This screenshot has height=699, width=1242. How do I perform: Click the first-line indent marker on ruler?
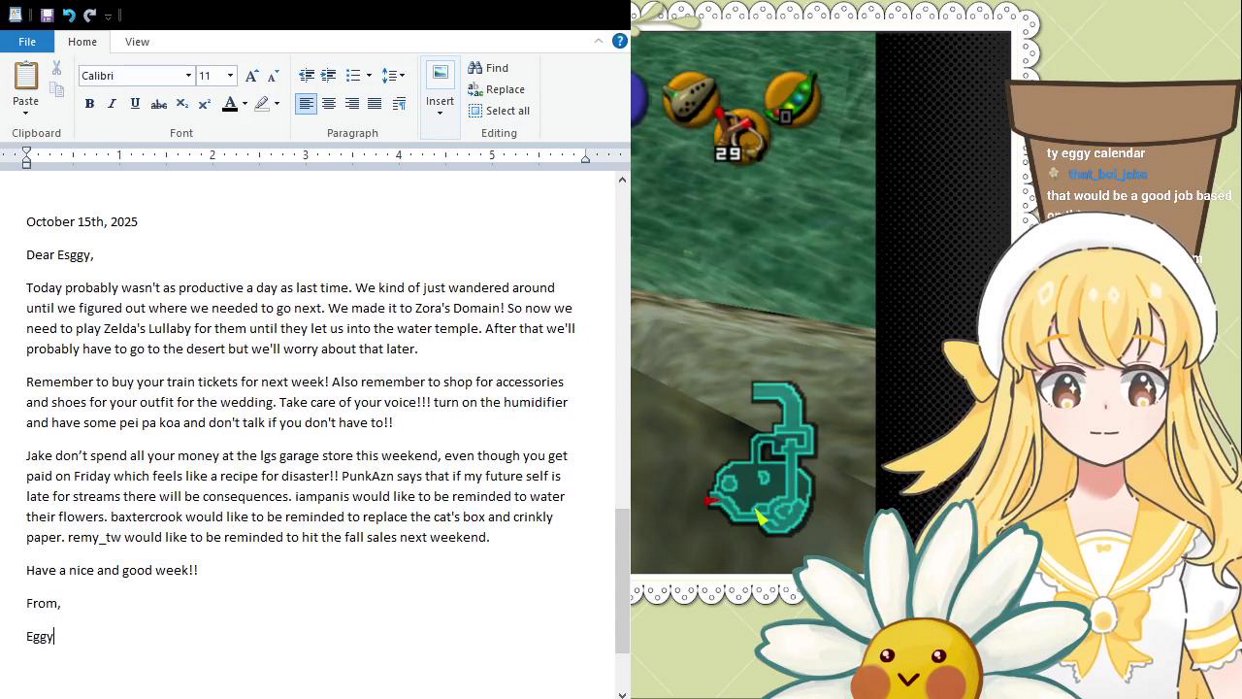click(27, 150)
